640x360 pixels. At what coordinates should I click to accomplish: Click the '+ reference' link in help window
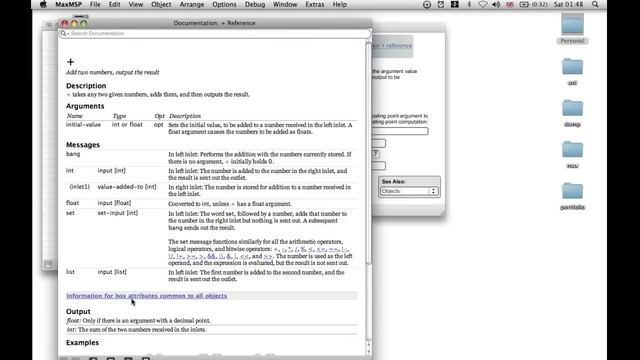pos(392,46)
